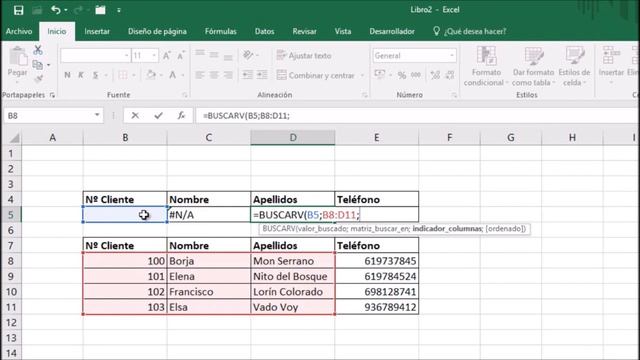Screen dimensions: 640x360
Task: Click the Increase Decimal icon
Action: (435, 75)
